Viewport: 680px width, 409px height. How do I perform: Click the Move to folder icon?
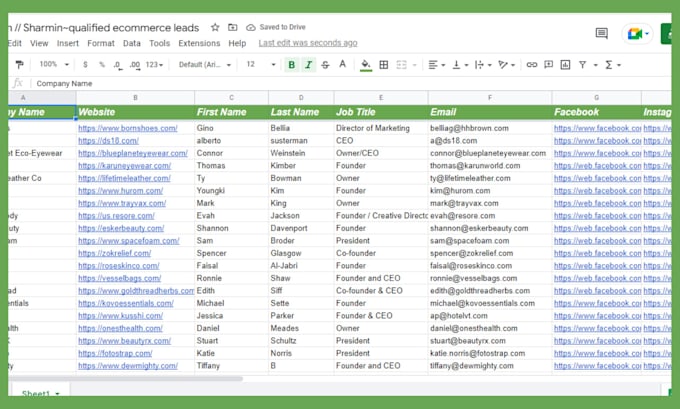pos(232,27)
